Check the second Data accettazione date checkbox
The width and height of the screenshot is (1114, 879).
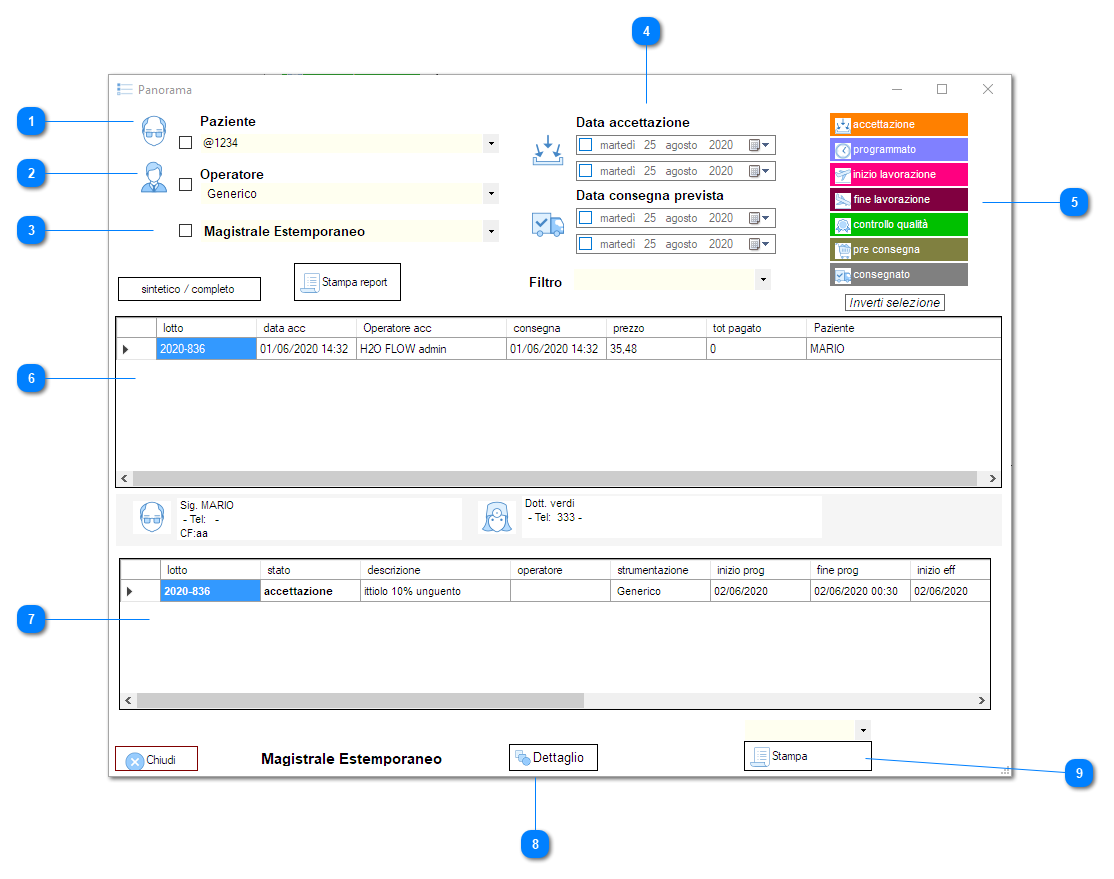585,171
